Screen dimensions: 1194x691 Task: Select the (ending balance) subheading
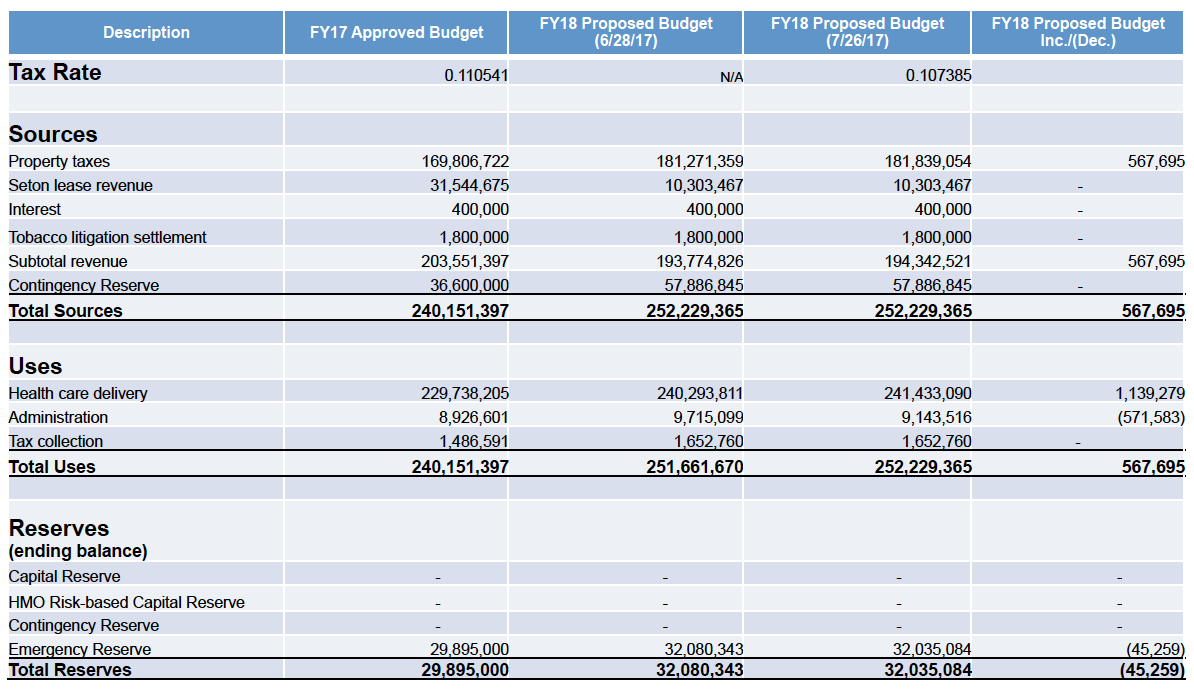click(x=78, y=552)
